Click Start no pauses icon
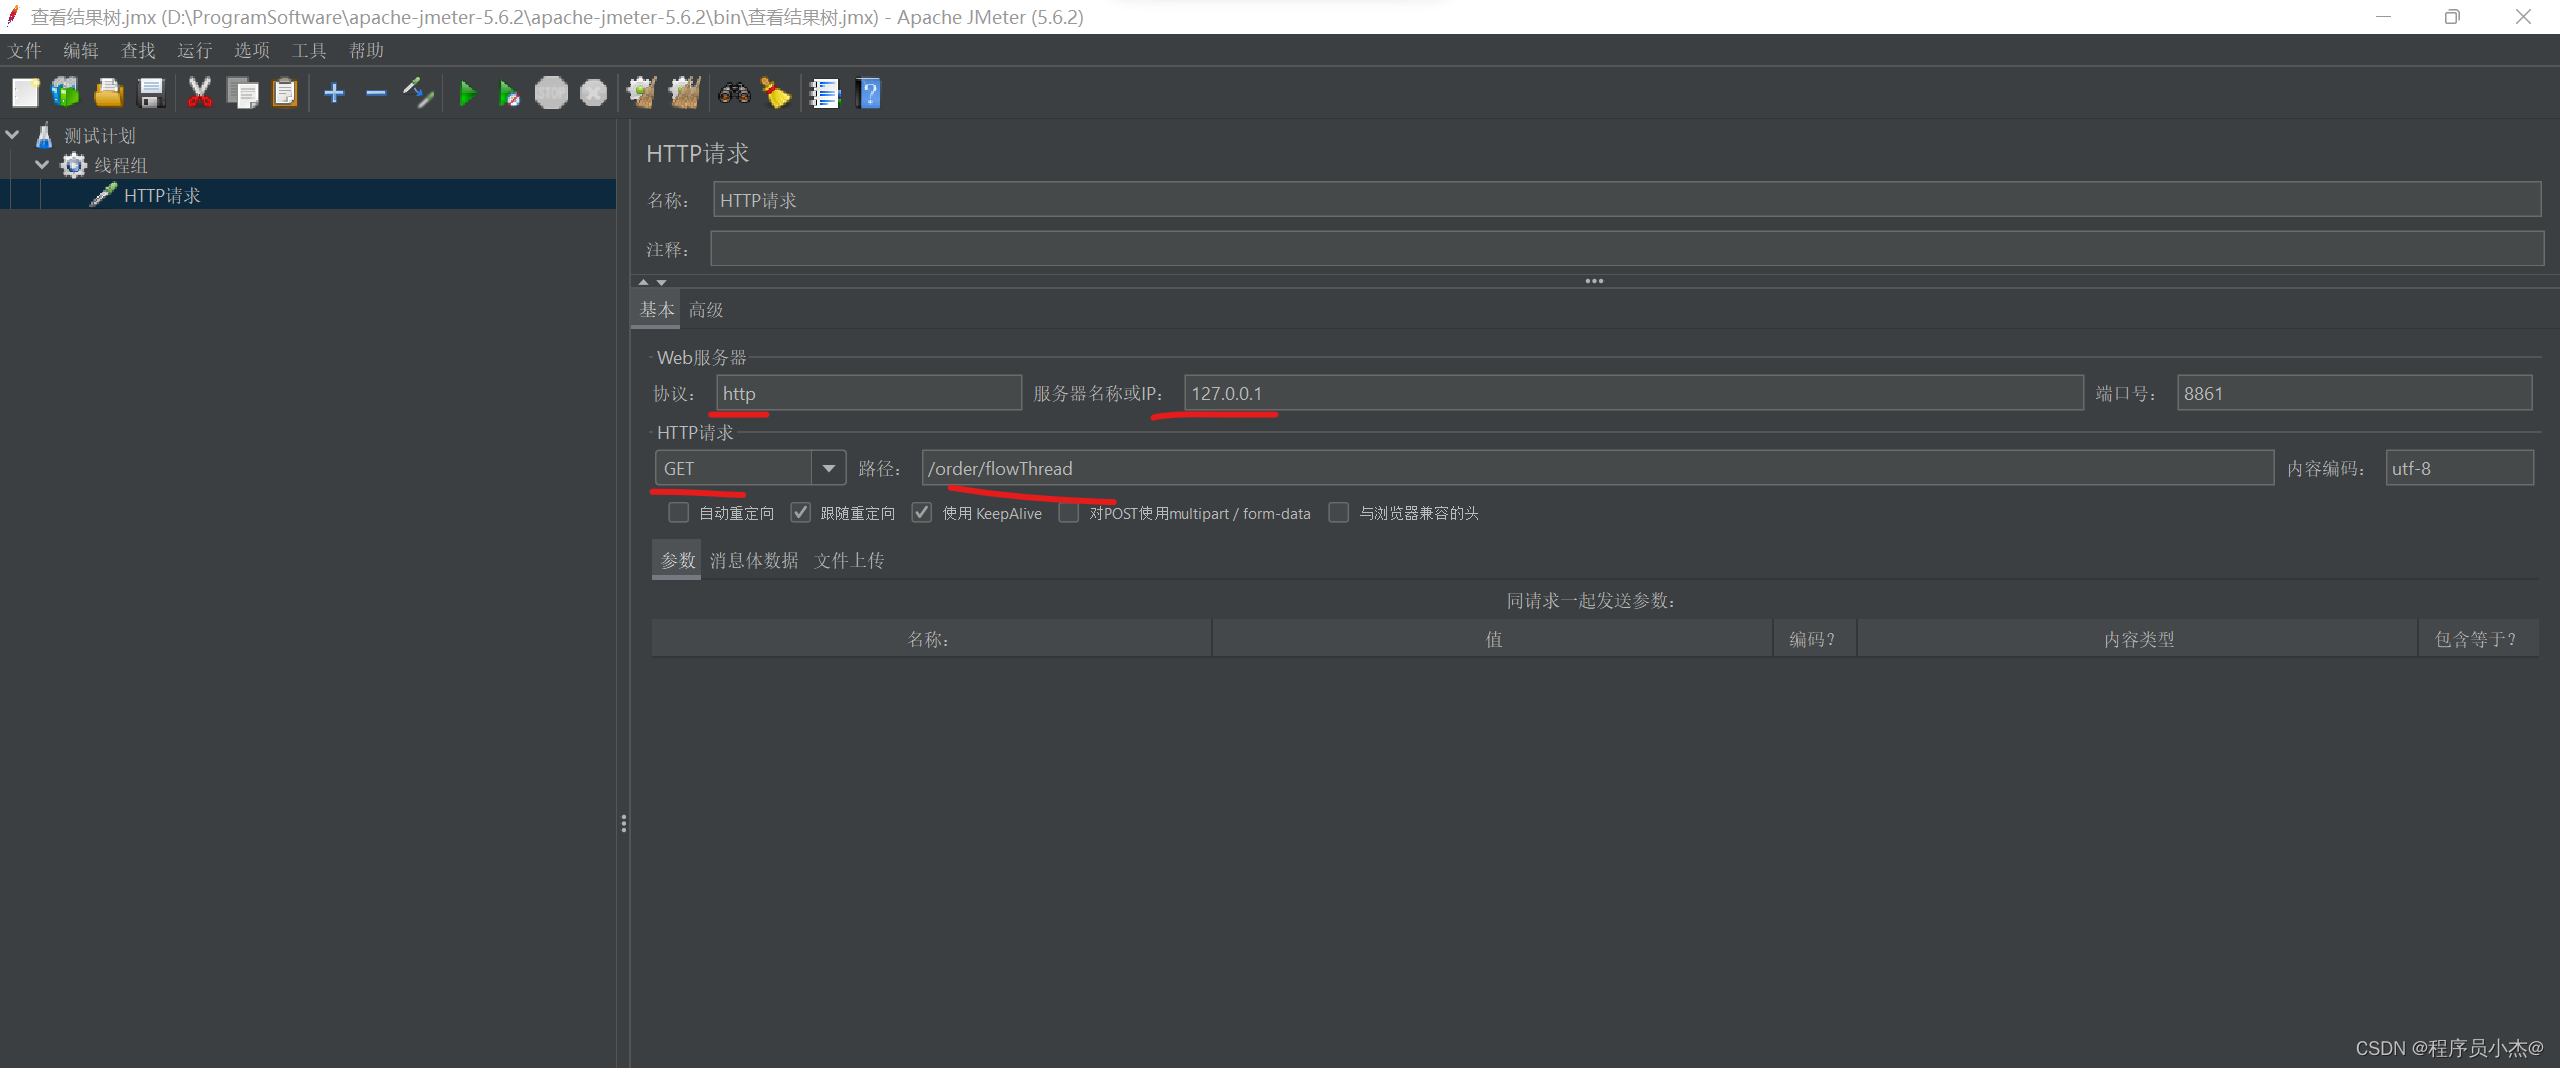Image resolution: width=2560 pixels, height=1068 pixels. point(509,94)
